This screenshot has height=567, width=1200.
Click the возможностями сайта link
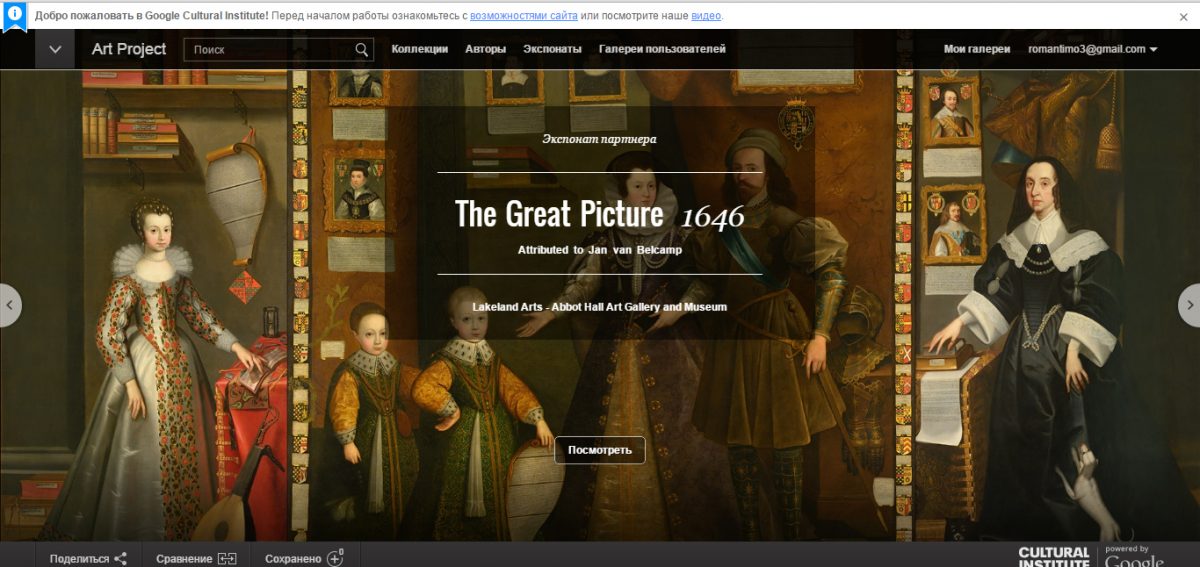[x=523, y=16]
